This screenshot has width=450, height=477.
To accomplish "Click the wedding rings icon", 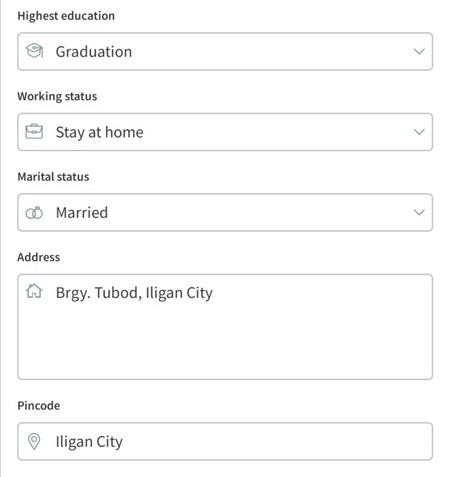I will (34, 212).
